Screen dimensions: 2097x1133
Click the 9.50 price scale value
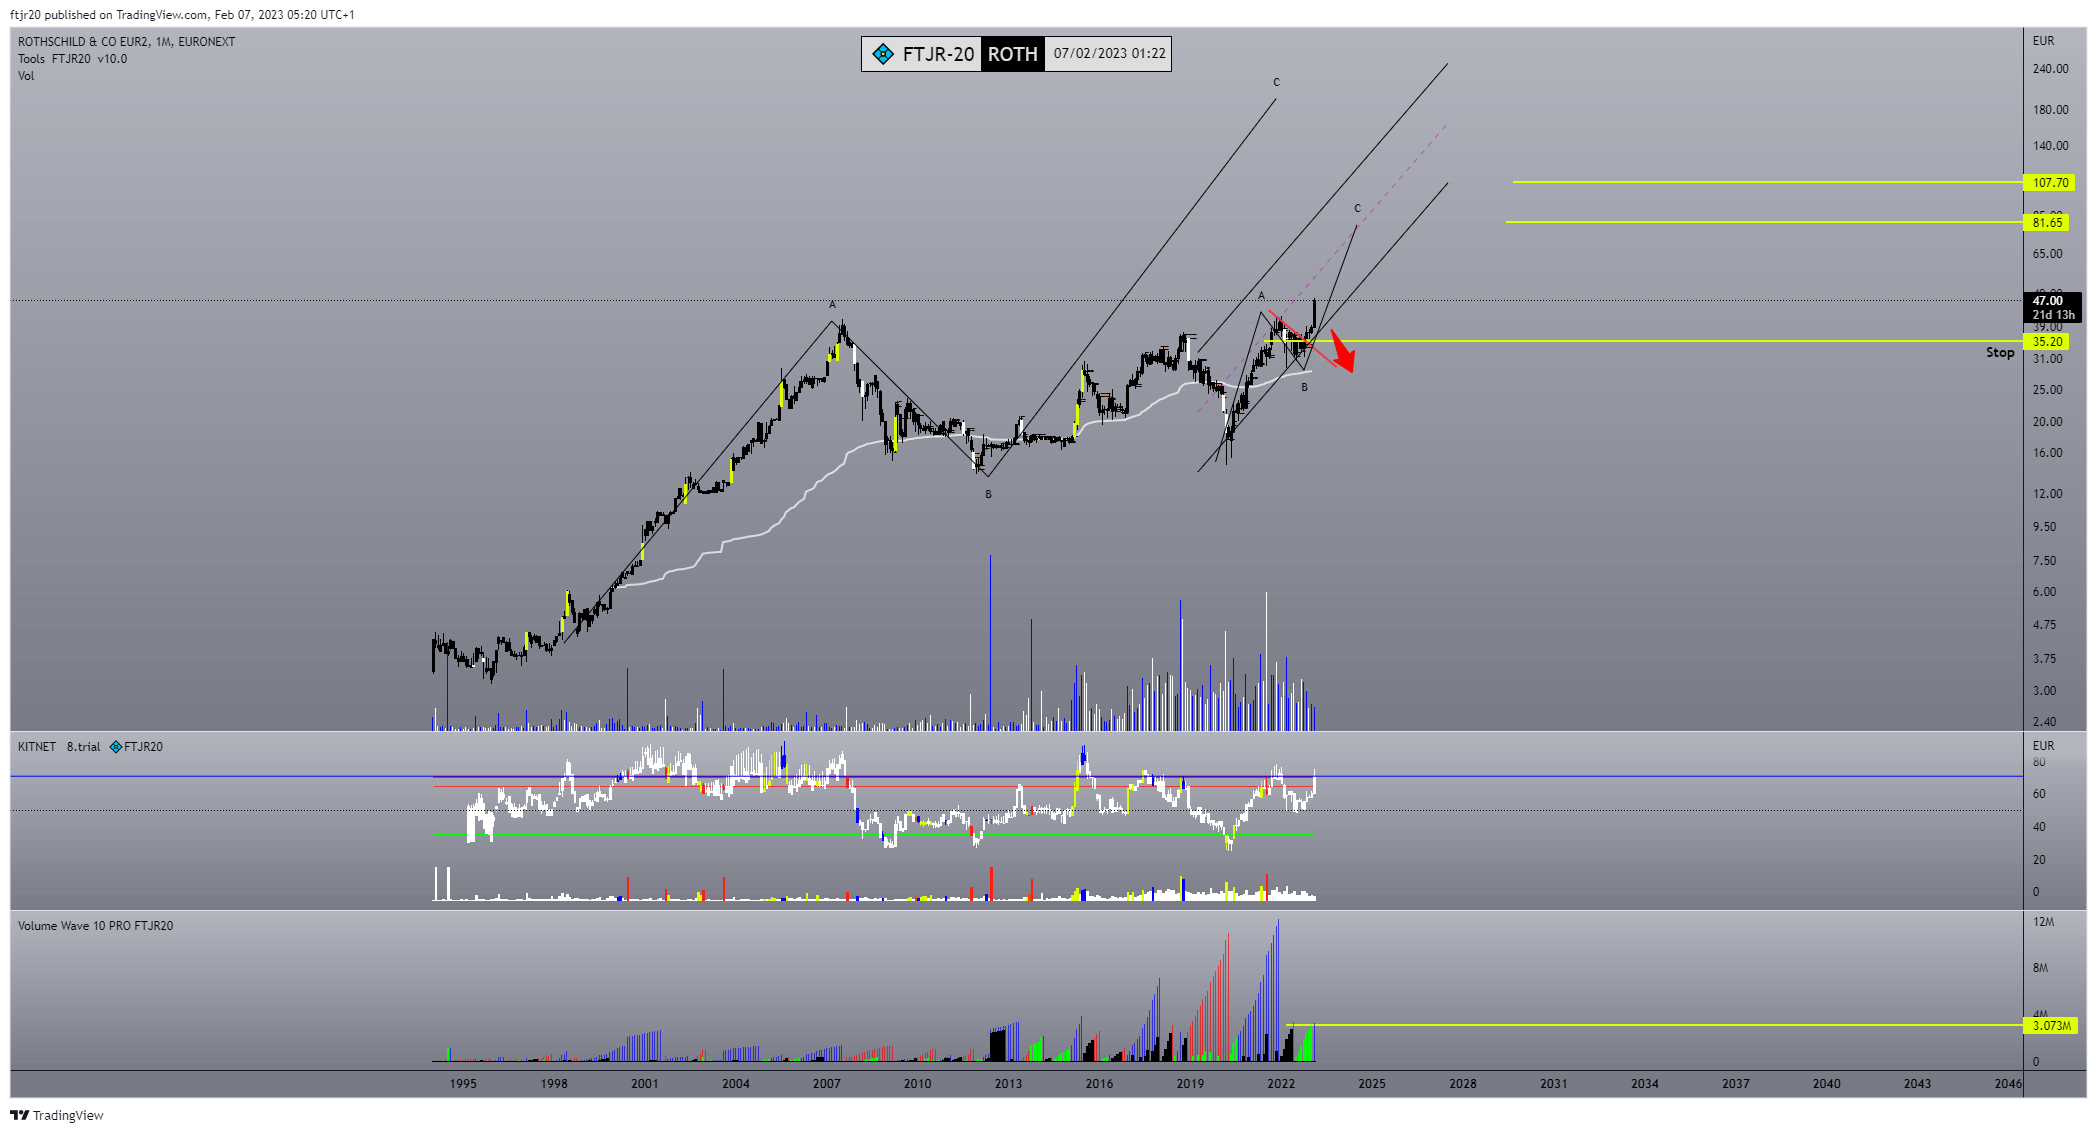[2044, 527]
